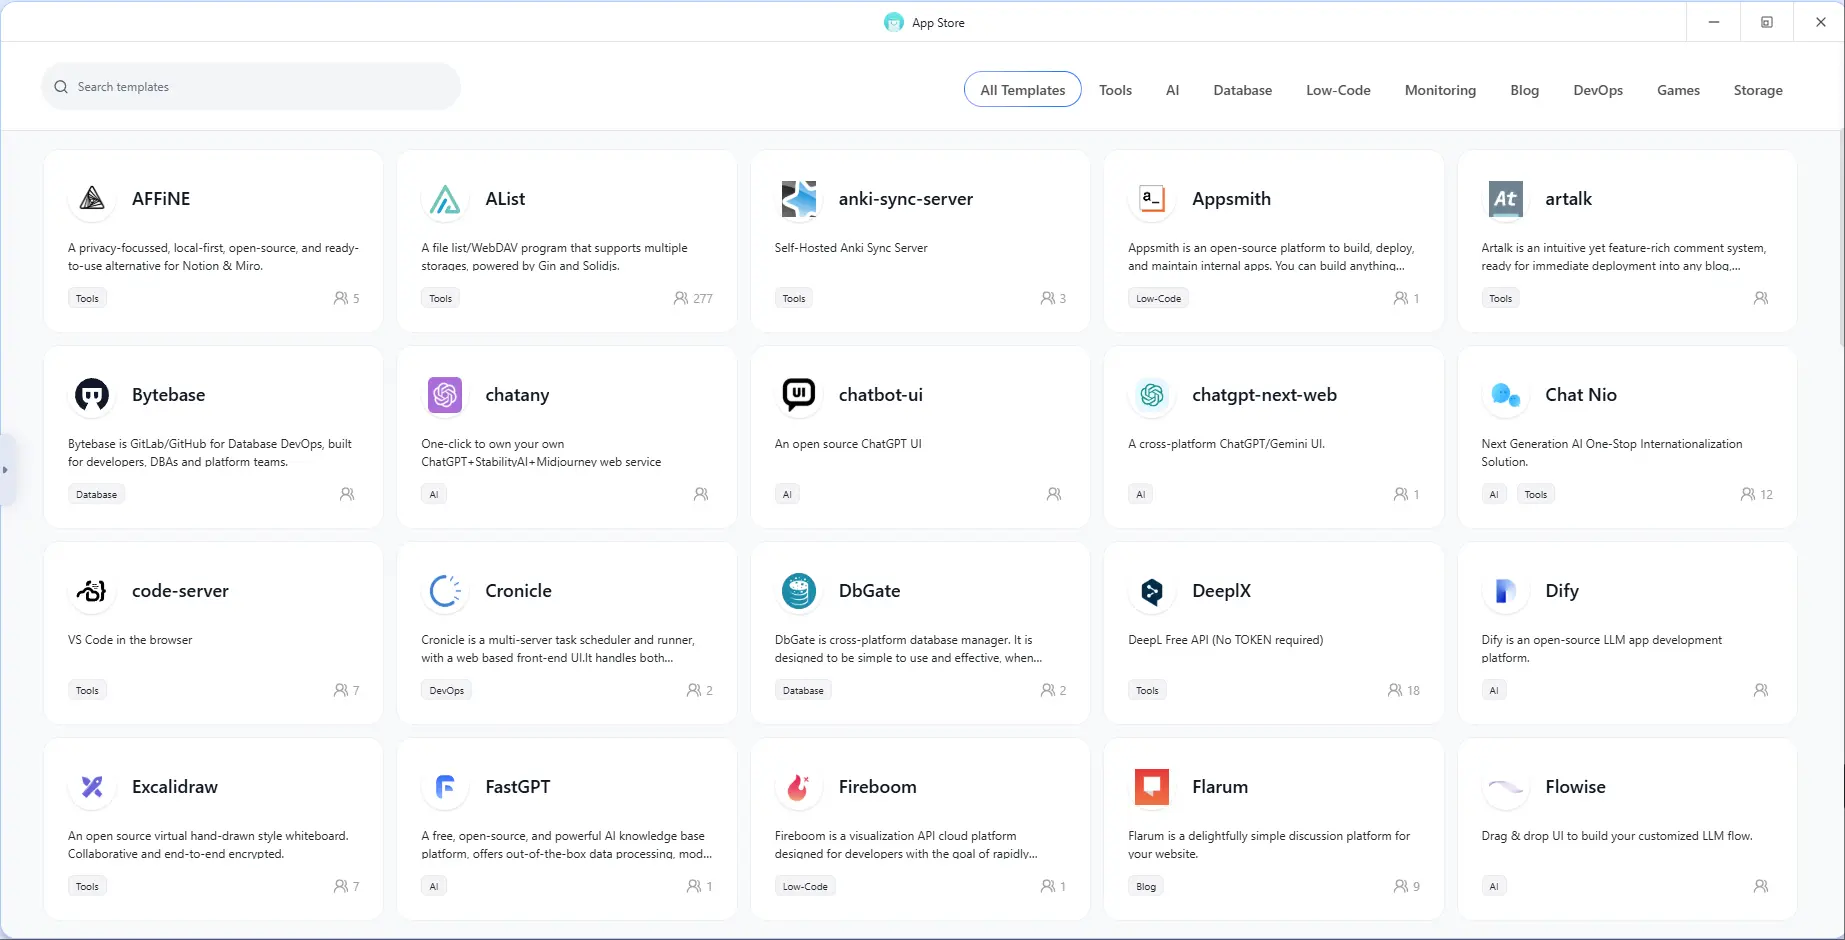Switch to the Database category tab
The image size is (1845, 940).
coord(1242,90)
